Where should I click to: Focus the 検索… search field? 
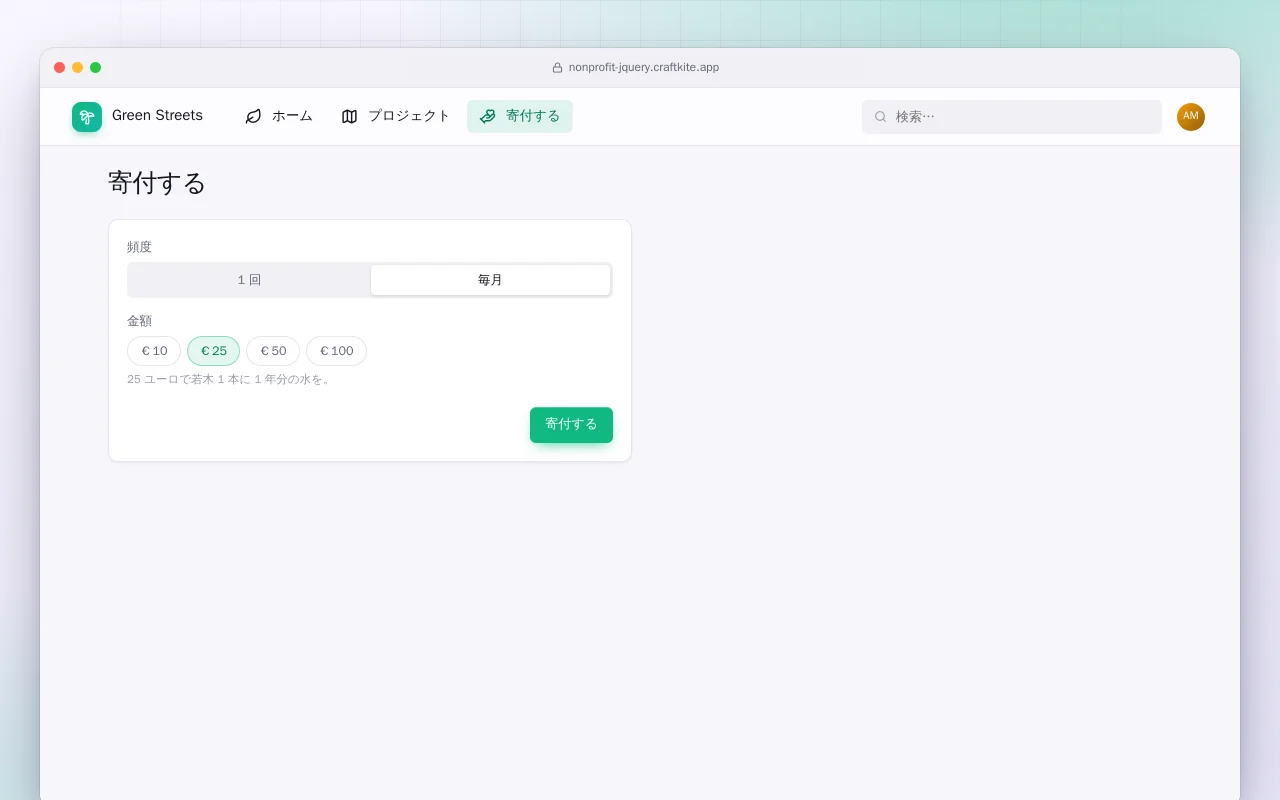click(x=1012, y=117)
